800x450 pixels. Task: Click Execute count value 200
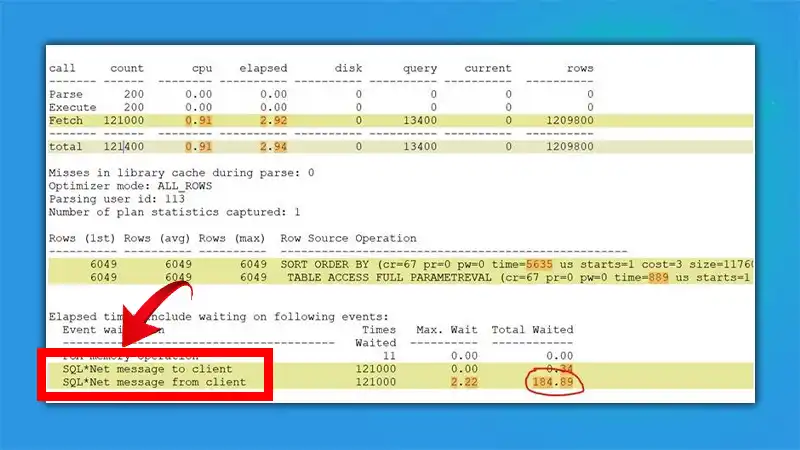tap(134, 108)
